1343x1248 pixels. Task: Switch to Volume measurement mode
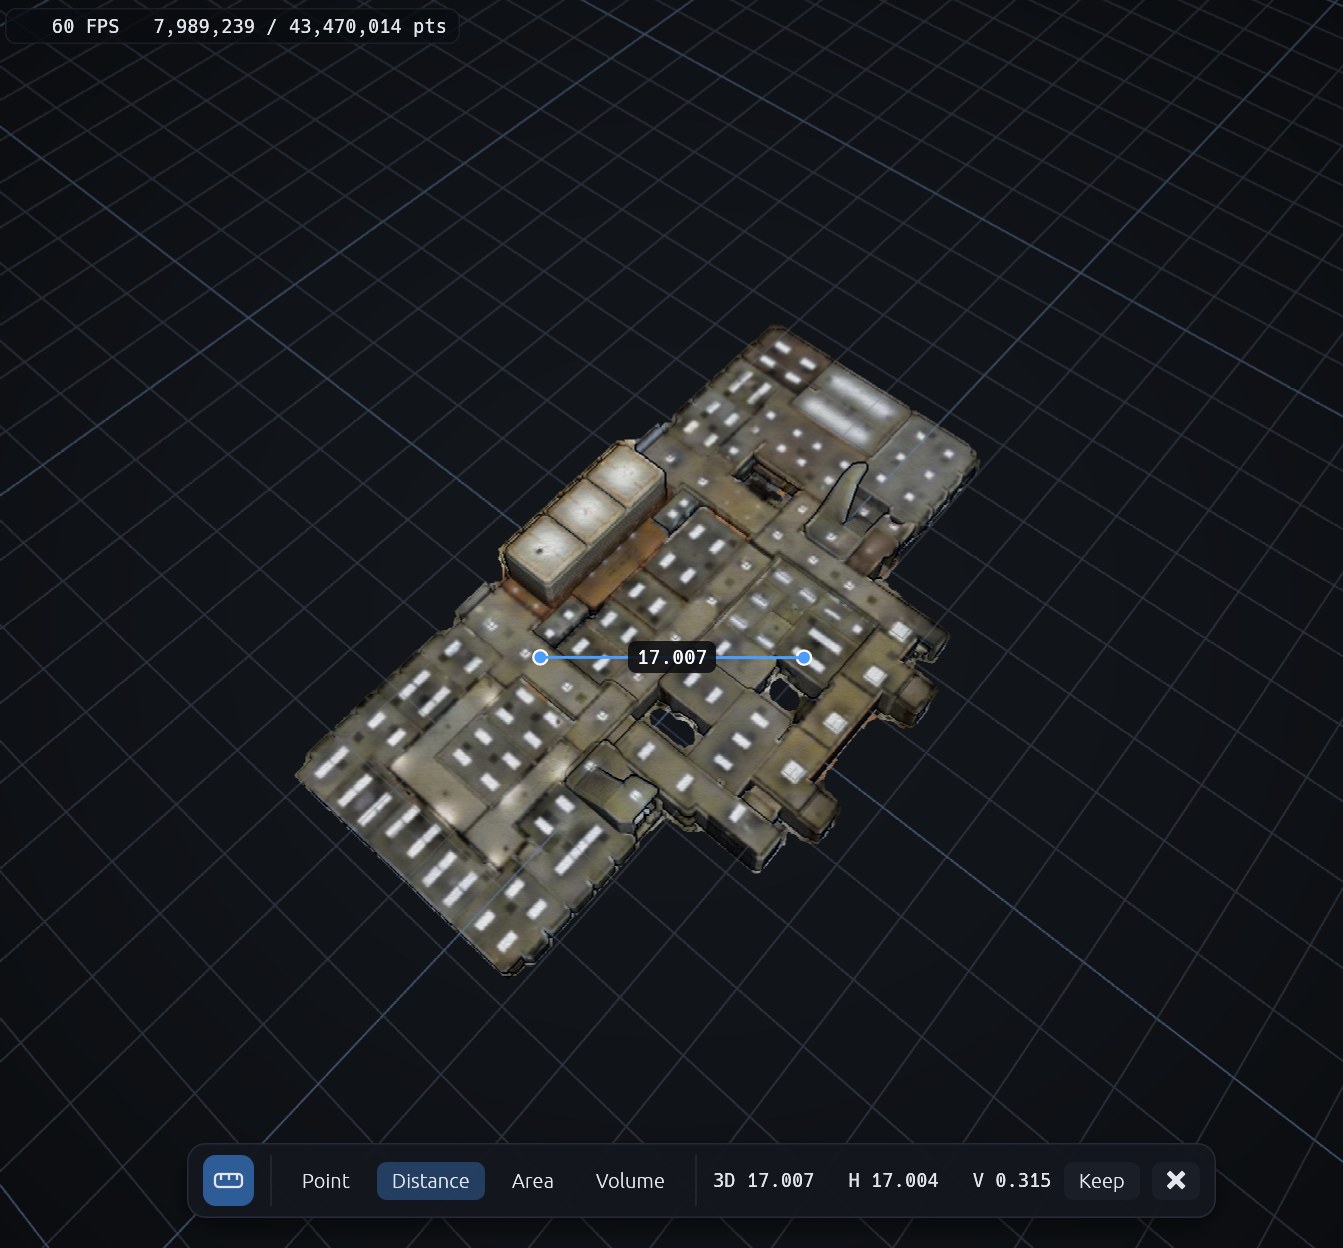tap(630, 1180)
